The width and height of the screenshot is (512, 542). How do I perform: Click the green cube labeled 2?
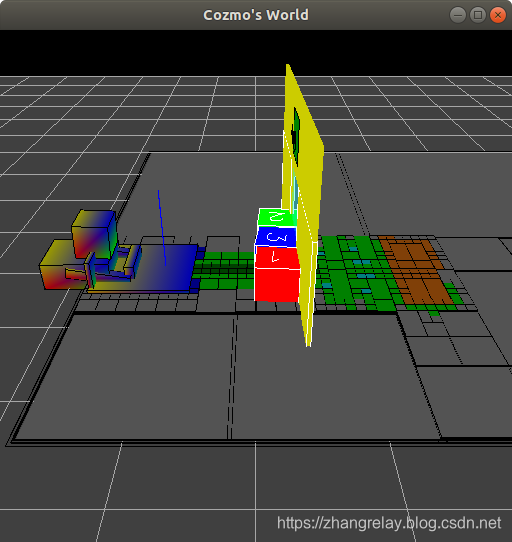pyautogui.click(x=277, y=217)
